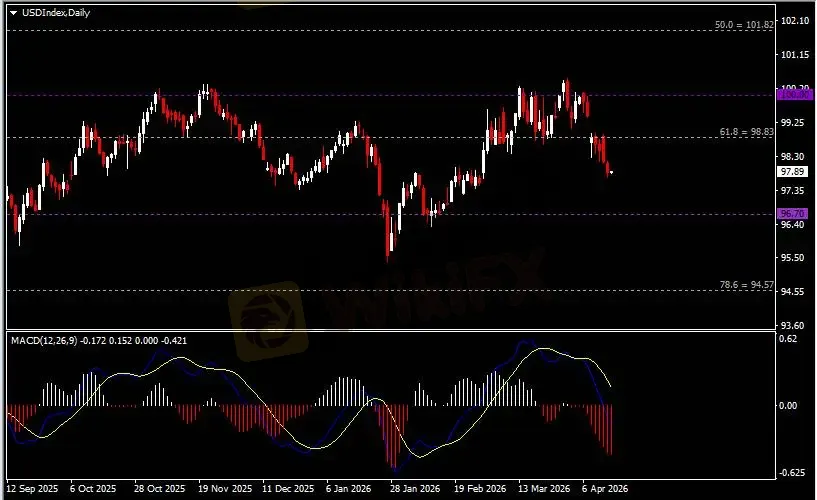The height and width of the screenshot is (500, 817).
Task: Click the 98.30 price axis value
Action: click(793, 156)
